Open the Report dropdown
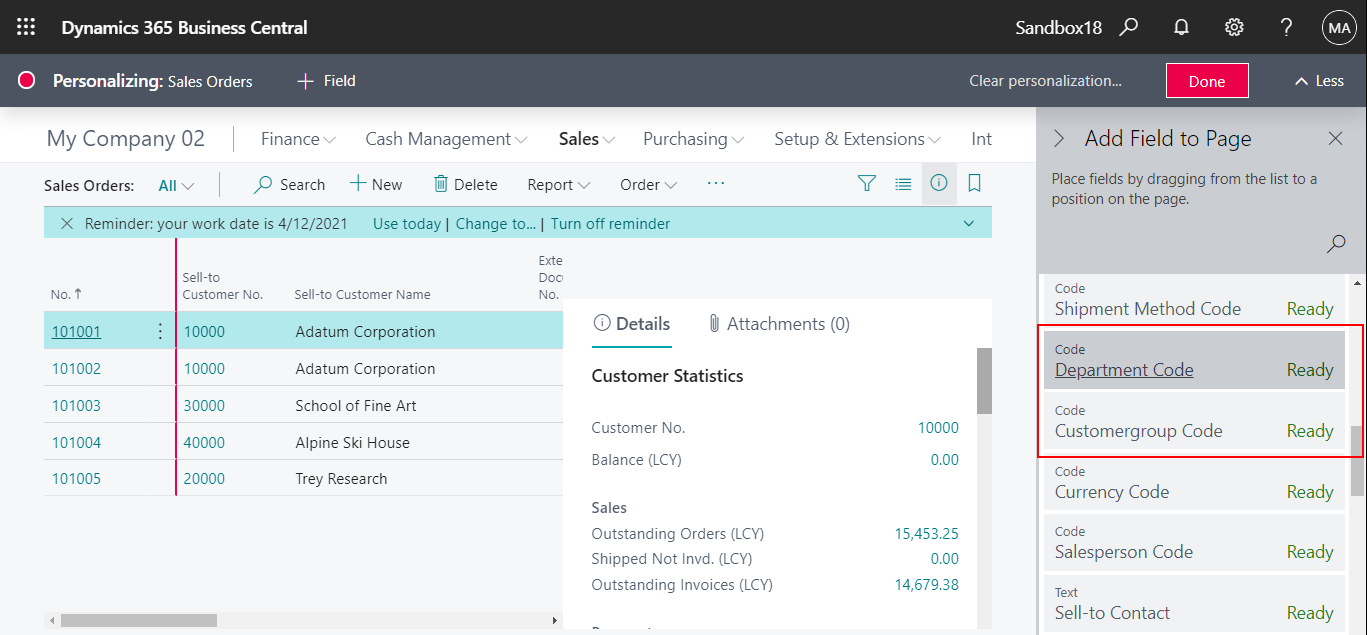 click(x=557, y=184)
